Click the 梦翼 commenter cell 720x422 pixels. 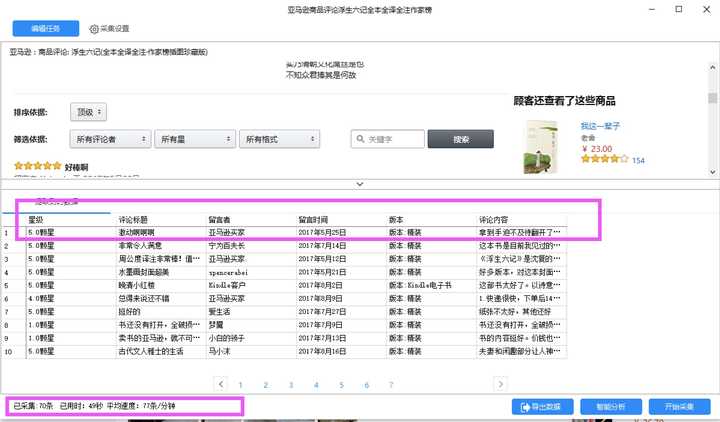point(251,325)
